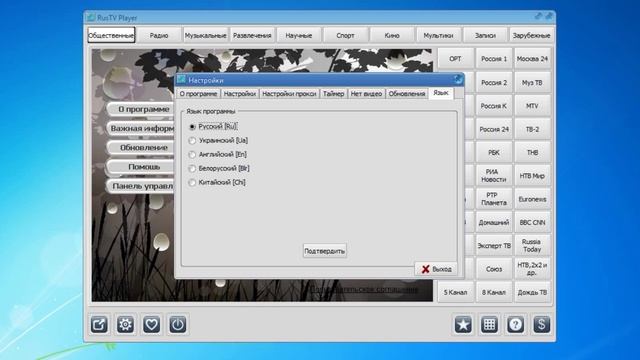Play the Россия 1 channel
Screen dimensions: 640x360
click(x=494, y=59)
